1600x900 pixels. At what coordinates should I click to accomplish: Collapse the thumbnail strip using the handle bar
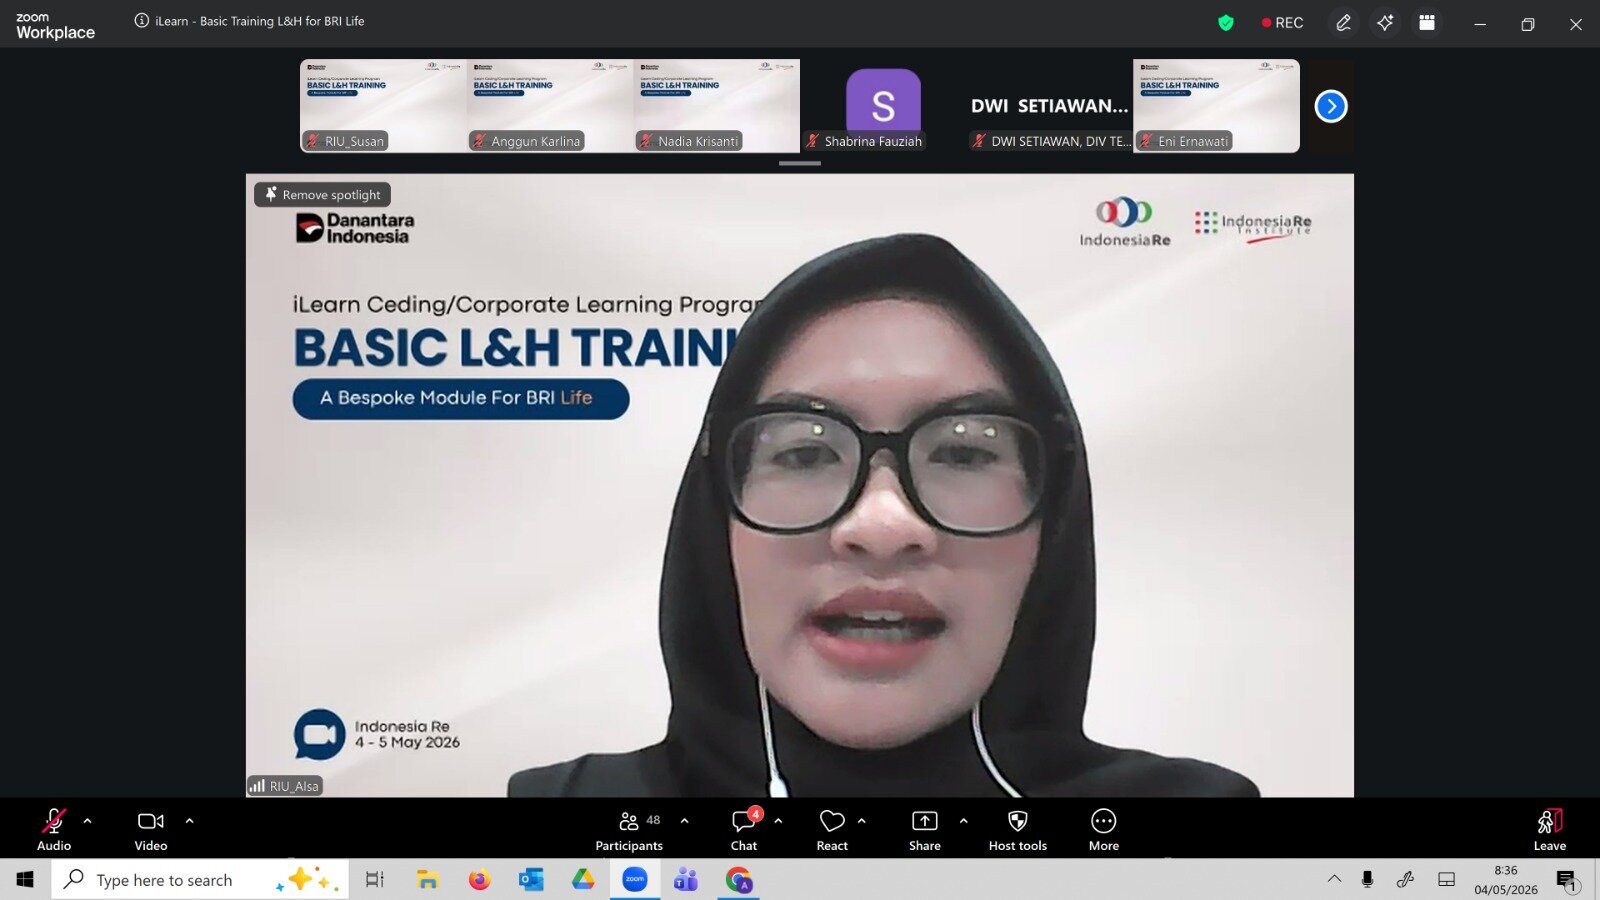pos(800,163)
